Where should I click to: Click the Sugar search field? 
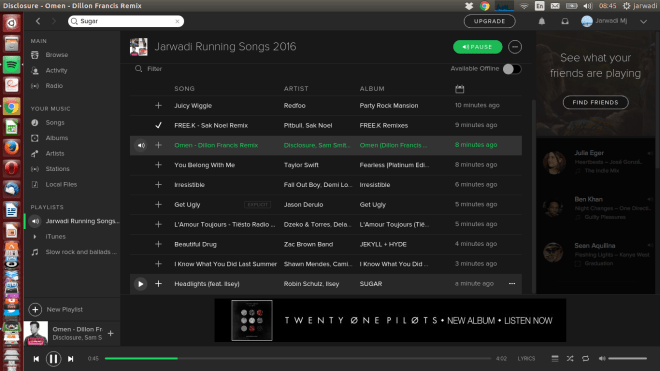click(126, 21)
